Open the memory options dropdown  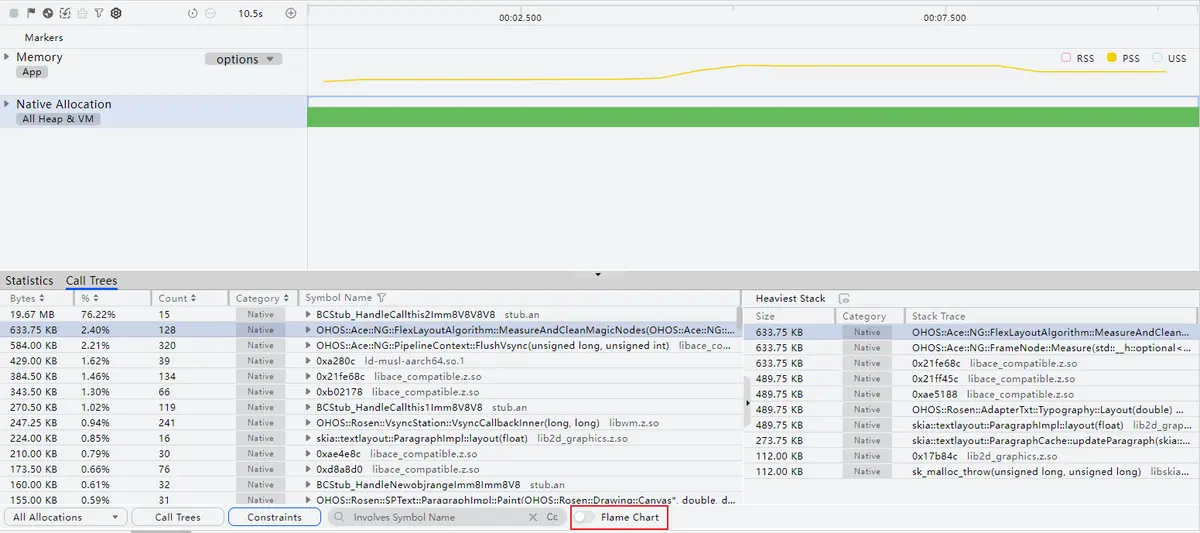pos(244,59)
